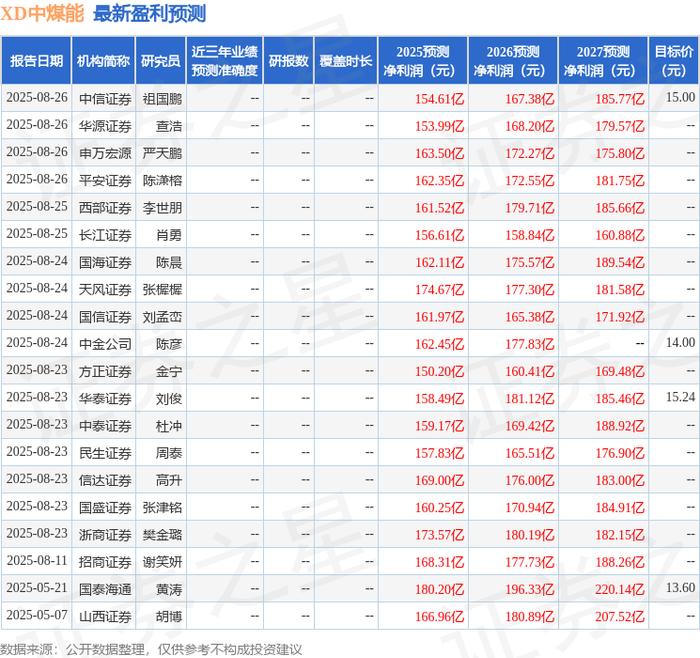The width and height of the screenshot is (700, 658).
Task: Click target price 13.60
Action: coord(680,587)
